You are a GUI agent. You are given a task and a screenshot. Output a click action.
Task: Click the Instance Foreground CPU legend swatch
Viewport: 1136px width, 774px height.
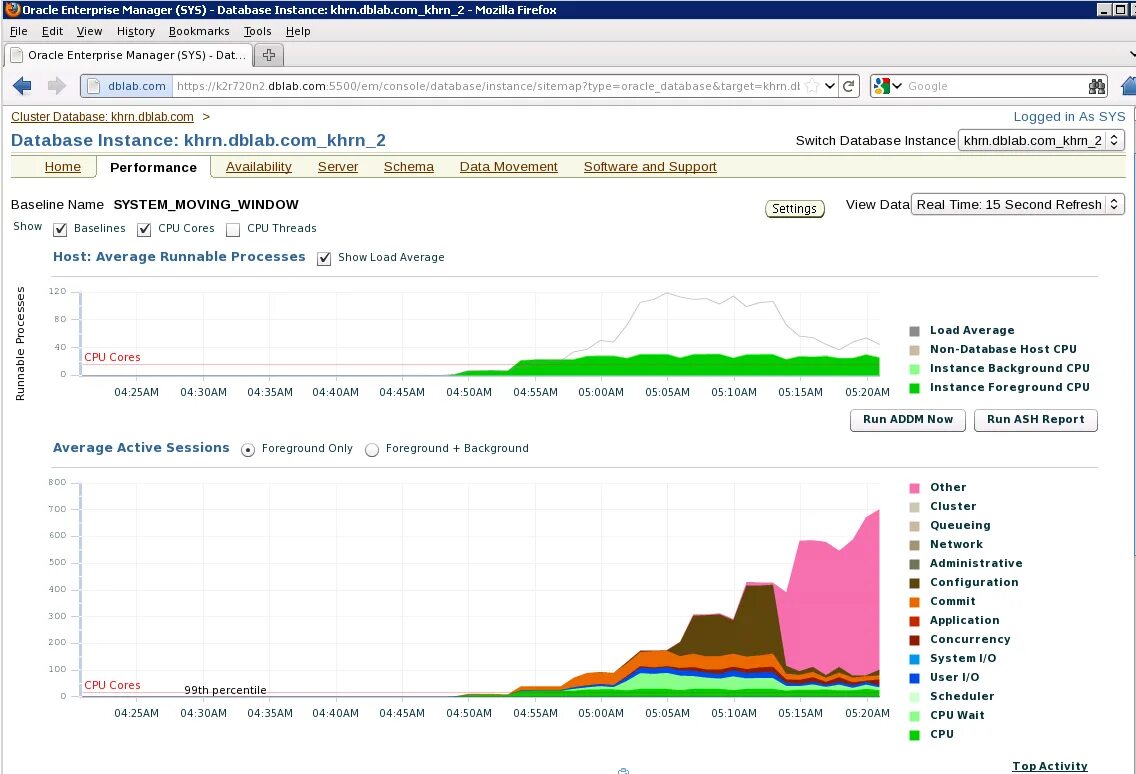(x=914, y=388)
